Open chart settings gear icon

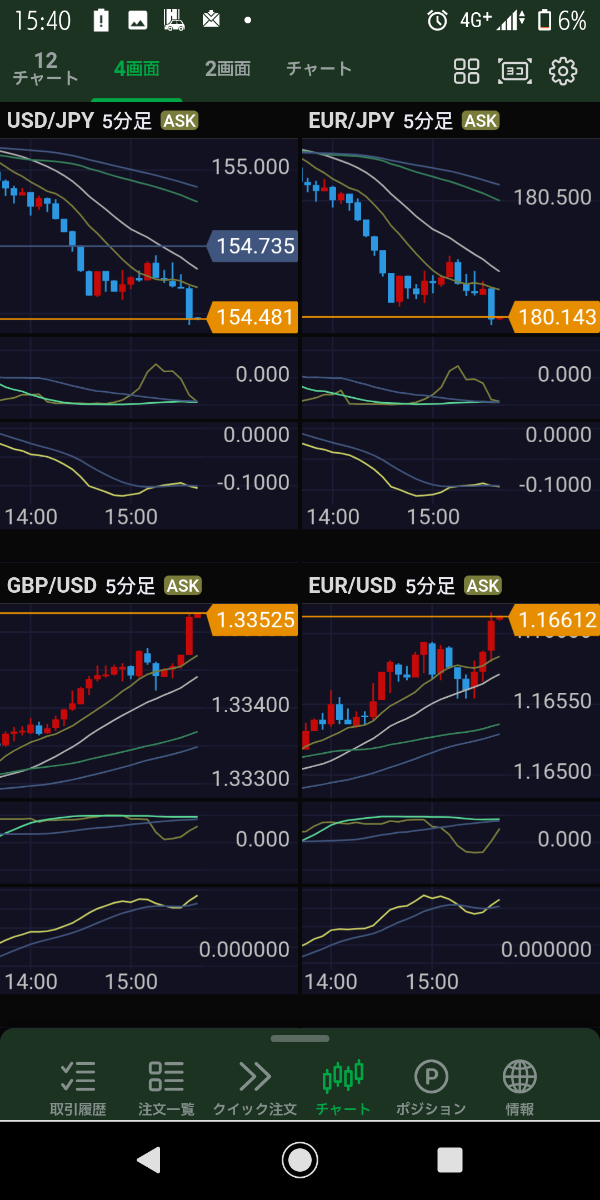click(x=564, y=71)
